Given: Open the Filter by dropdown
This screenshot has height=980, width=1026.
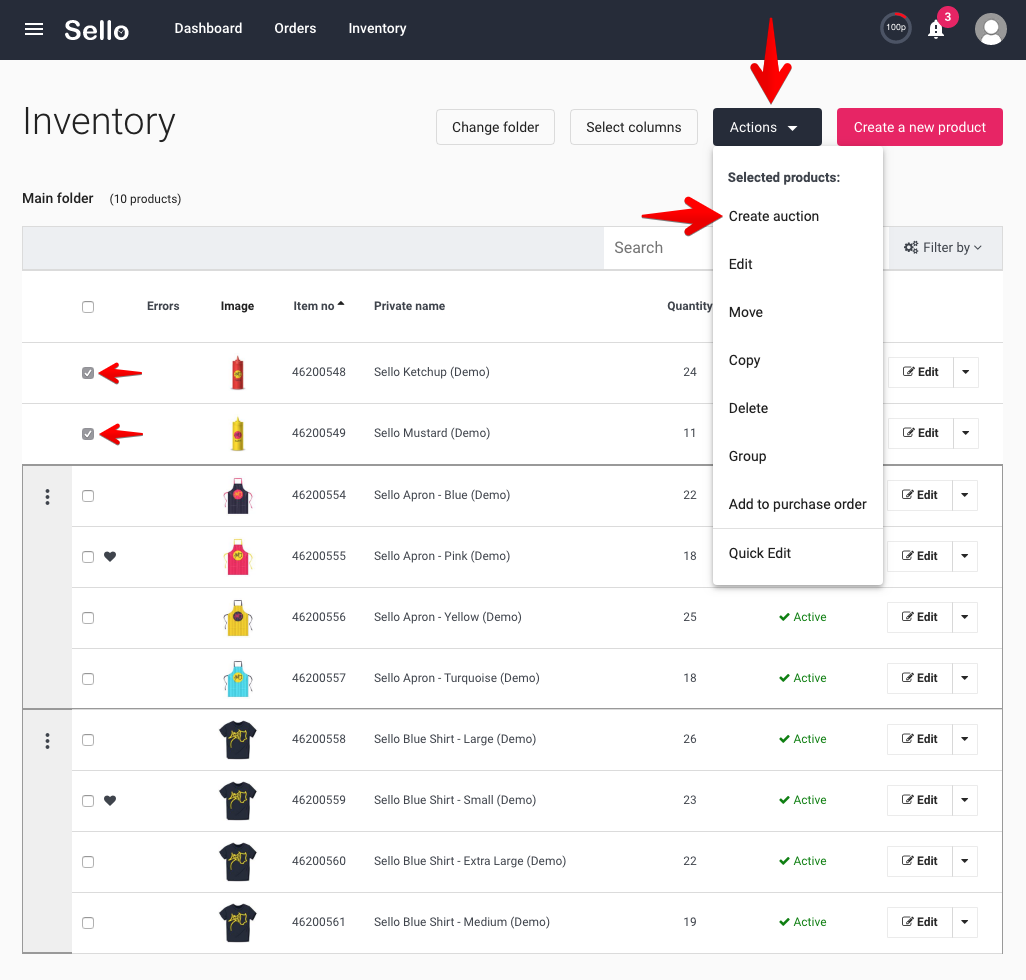Looking at the screenshot, I should click(x=943, y=247).
